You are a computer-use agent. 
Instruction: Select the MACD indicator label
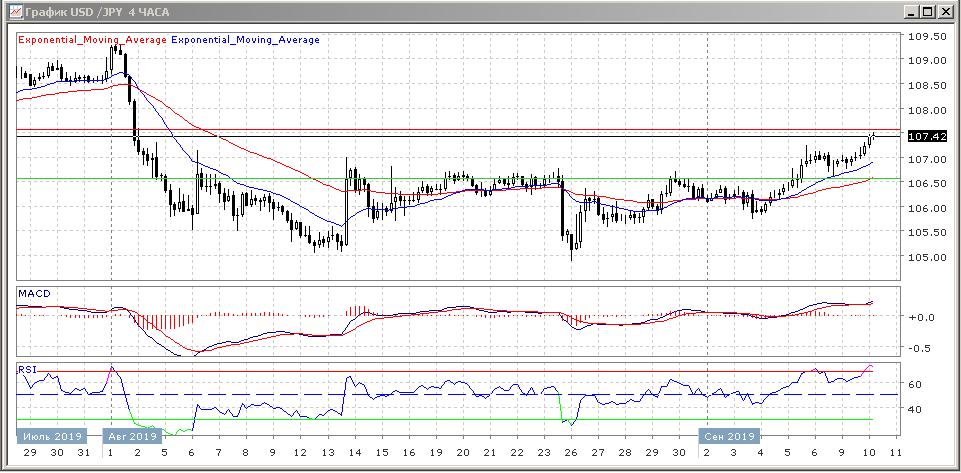point(33,293)
